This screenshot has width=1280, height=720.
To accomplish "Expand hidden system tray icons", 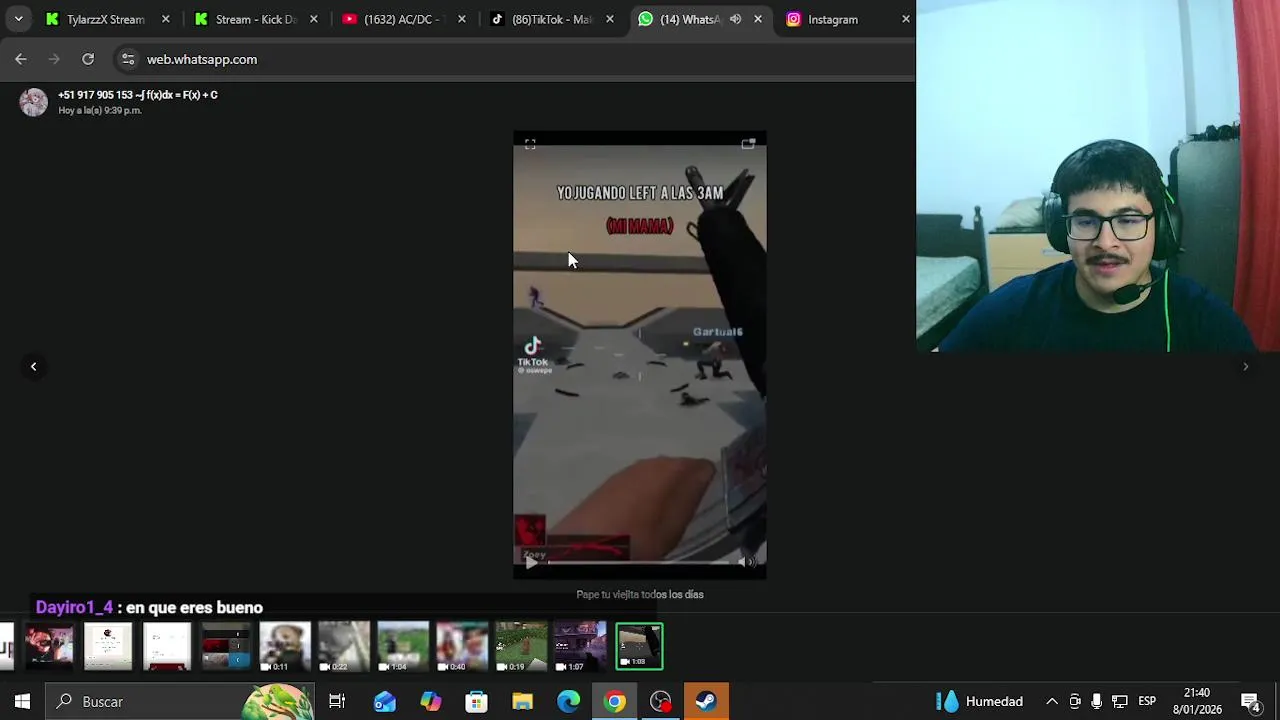I will click(x=1052, y=702).
